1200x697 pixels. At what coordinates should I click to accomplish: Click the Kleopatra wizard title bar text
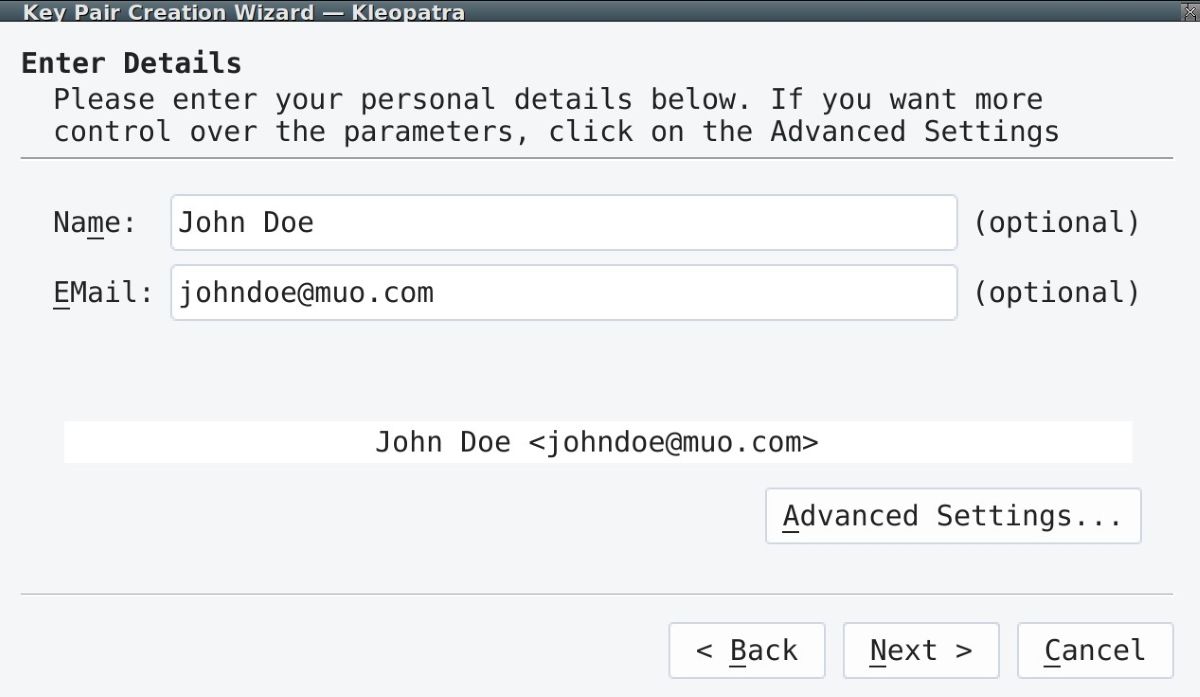tap(243, 12)
